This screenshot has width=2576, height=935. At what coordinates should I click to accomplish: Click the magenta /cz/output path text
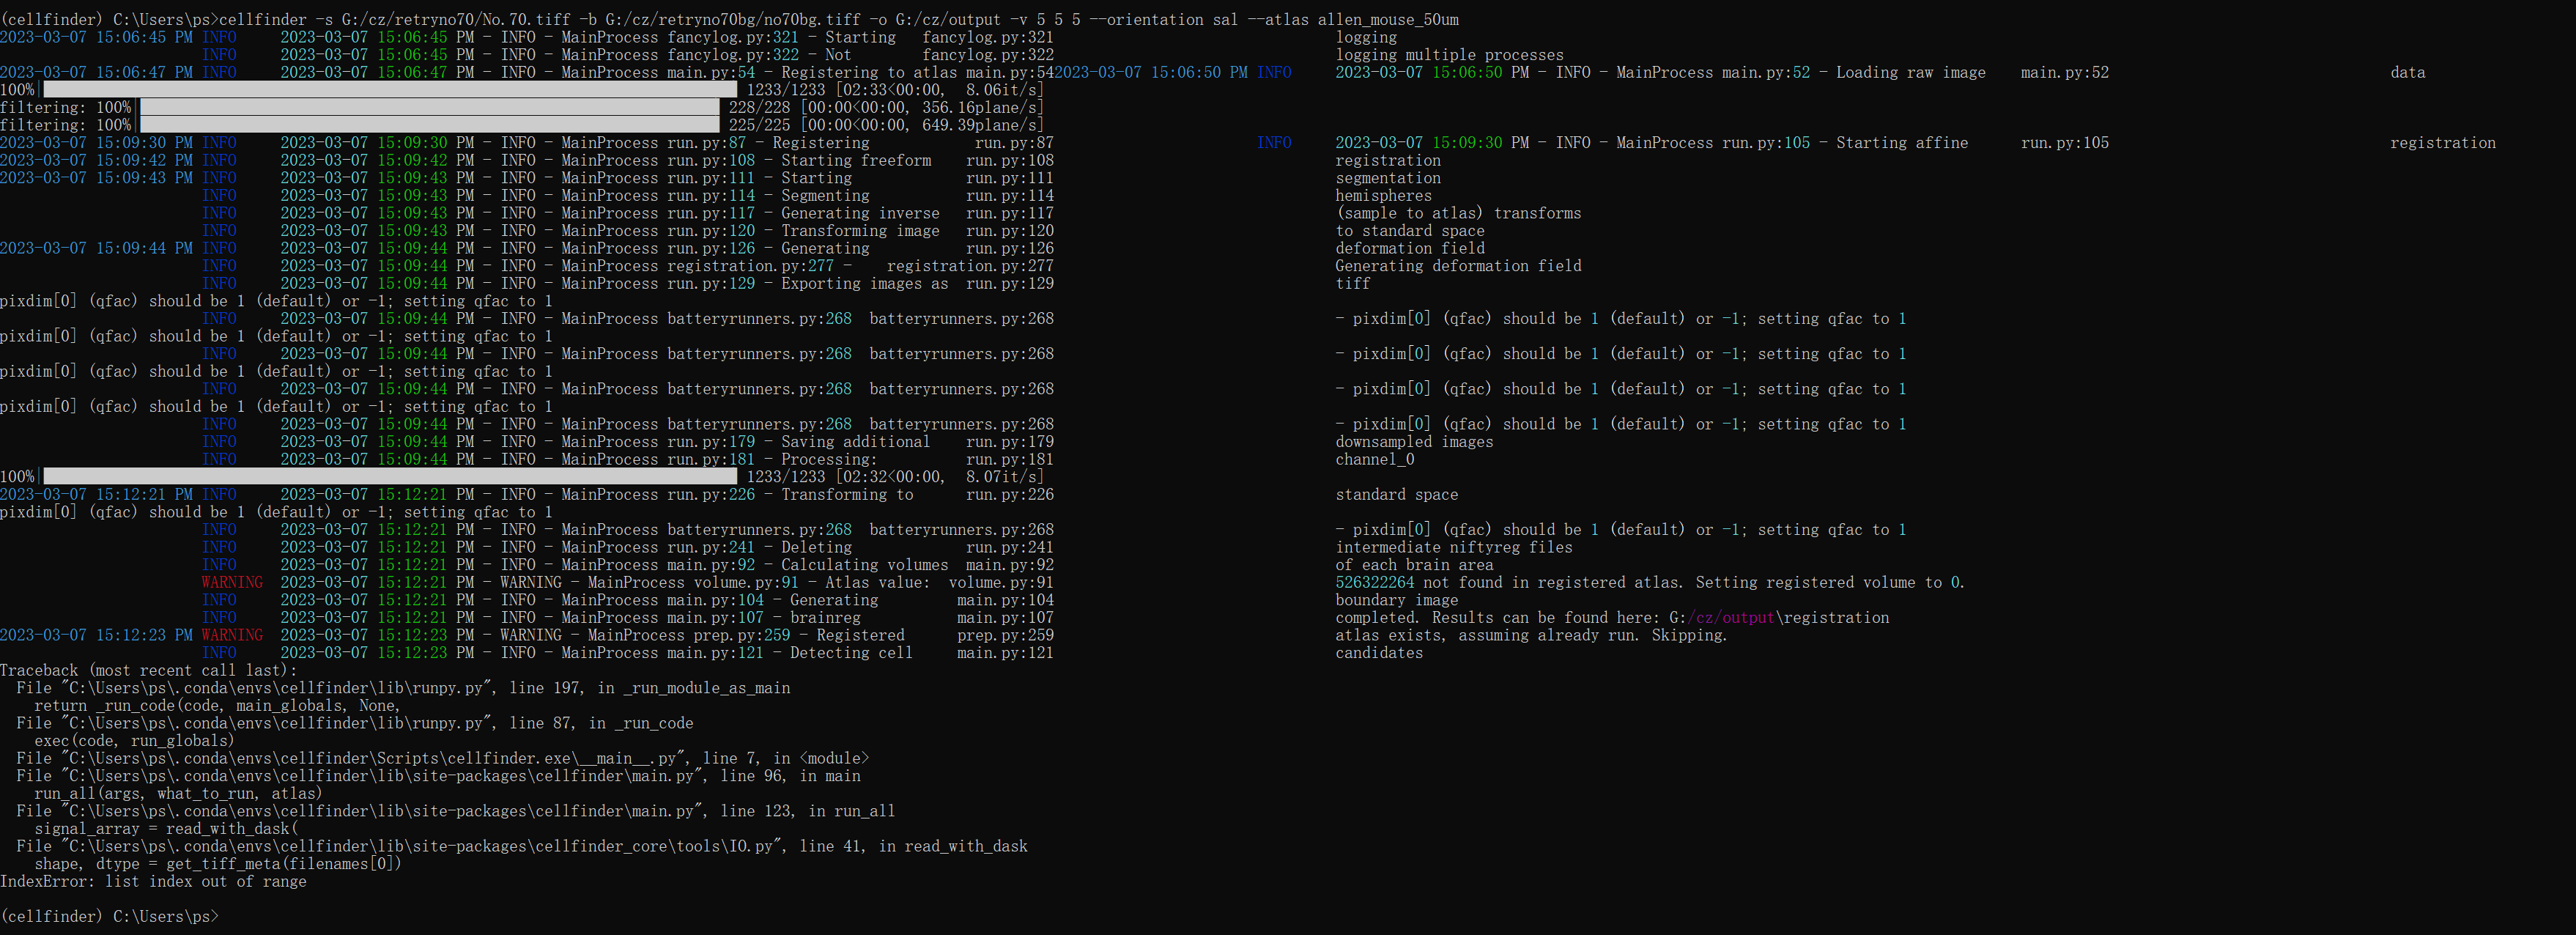point(1731,617)
